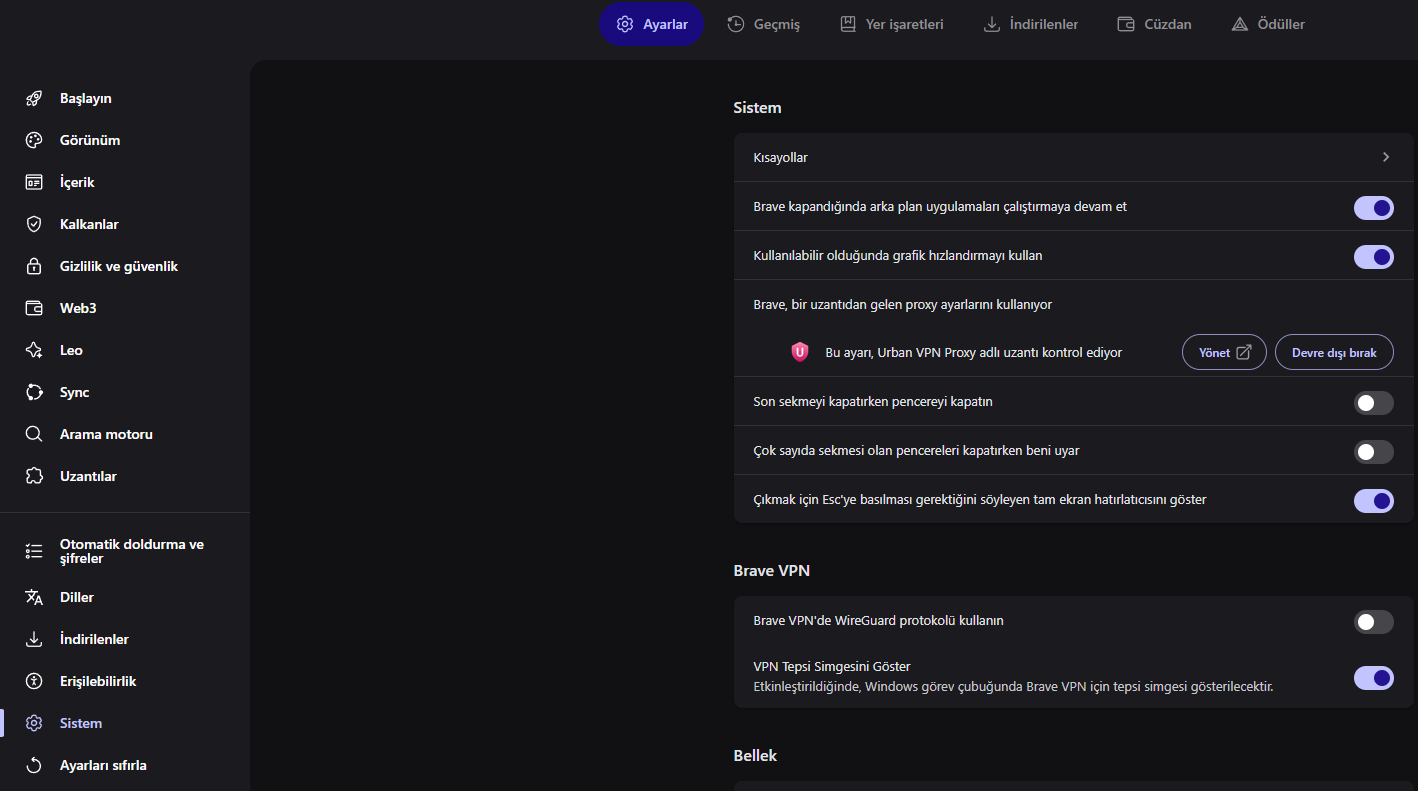Disable running background apps when Brave closes

tap(1374, 207)
